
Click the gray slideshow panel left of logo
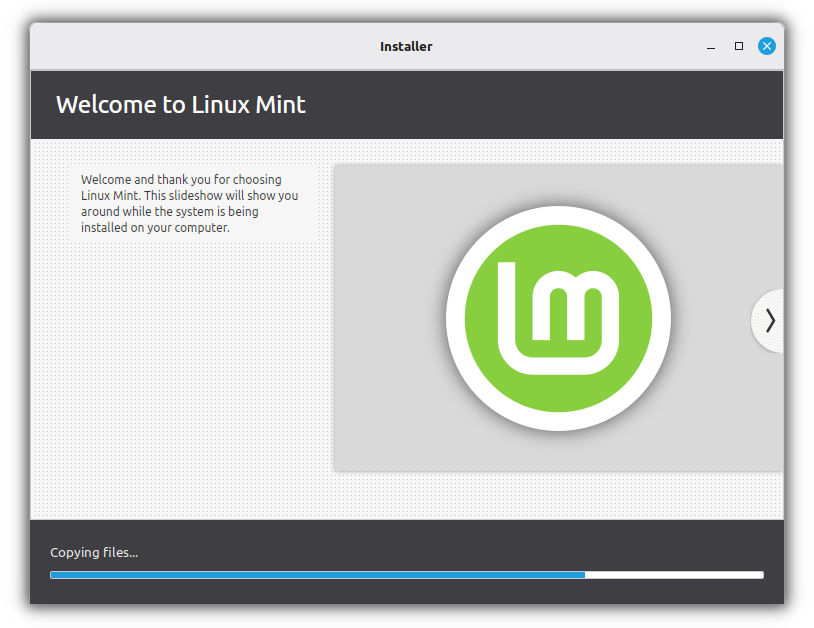point(385,320)
